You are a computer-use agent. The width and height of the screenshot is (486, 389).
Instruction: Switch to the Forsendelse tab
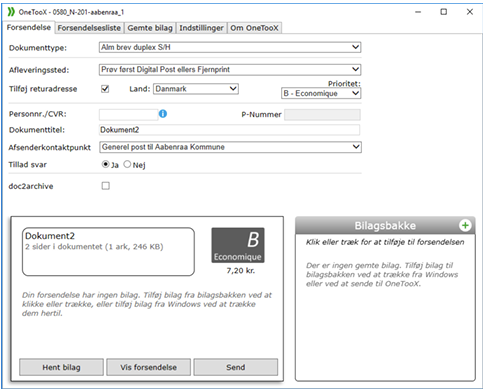29,27
